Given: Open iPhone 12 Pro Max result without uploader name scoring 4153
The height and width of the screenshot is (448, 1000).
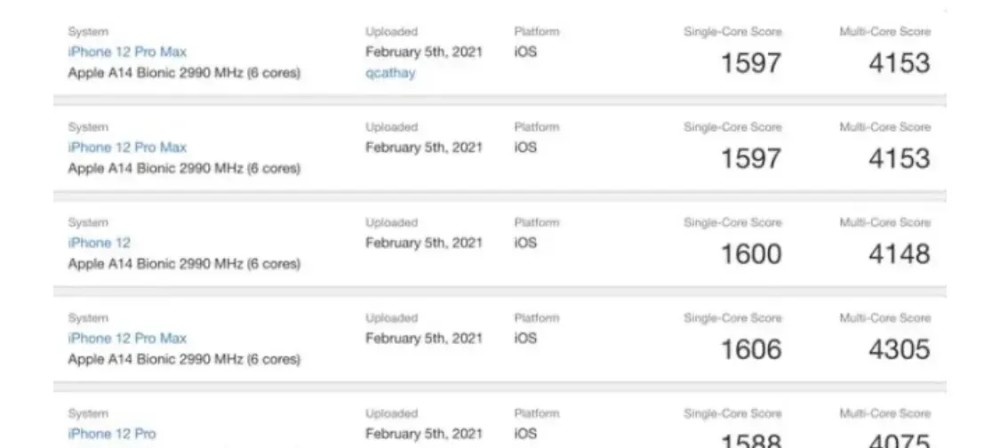Looking at the screenshot, I should (x=128, y=147).
